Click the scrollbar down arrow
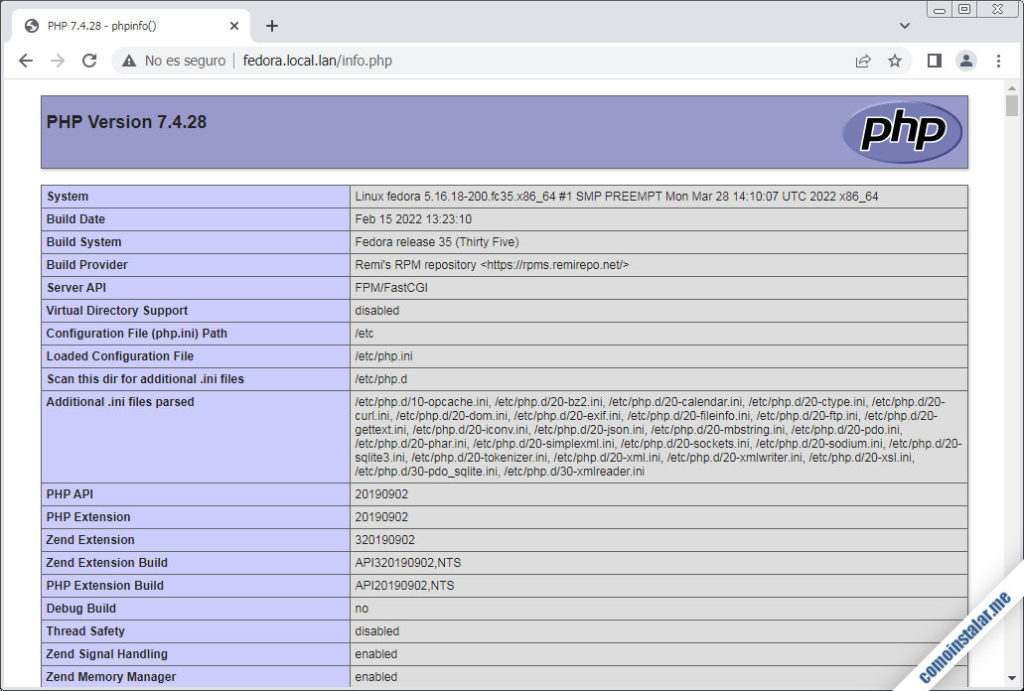This screenshot has width=1024, height=691. tap(1012, 678)
